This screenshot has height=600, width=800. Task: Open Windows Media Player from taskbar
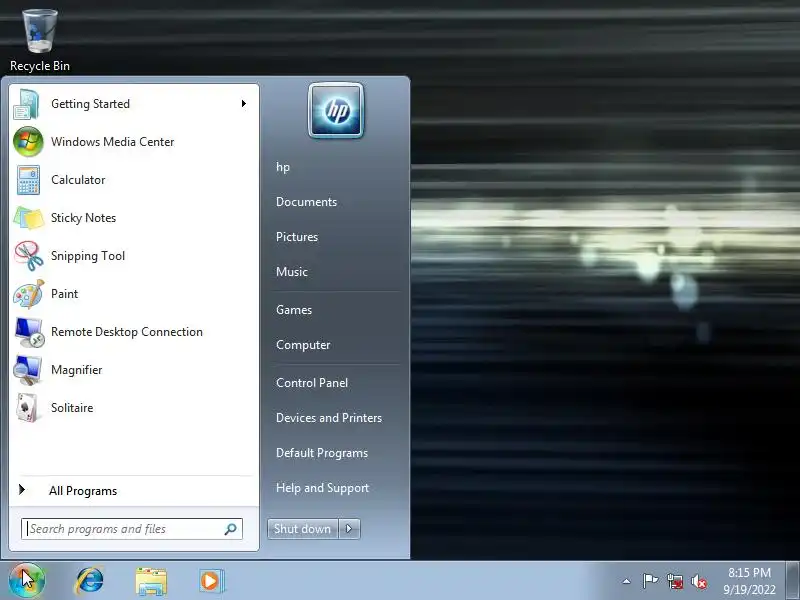210,581
